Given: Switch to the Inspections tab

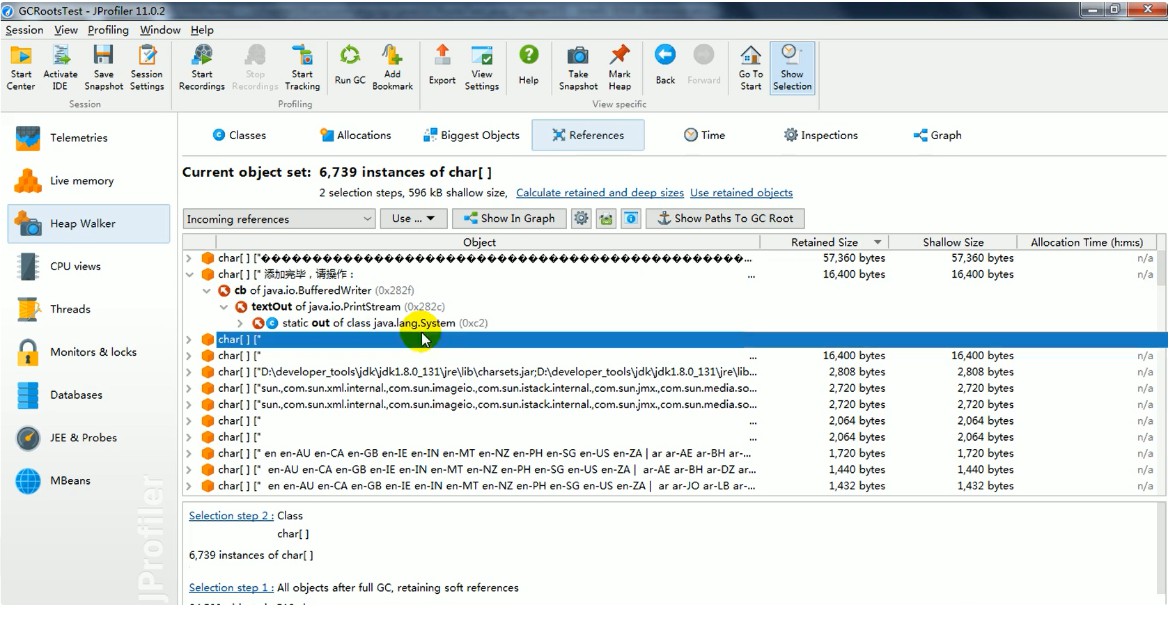Looking at the screenshot, I should click(821, 135).
